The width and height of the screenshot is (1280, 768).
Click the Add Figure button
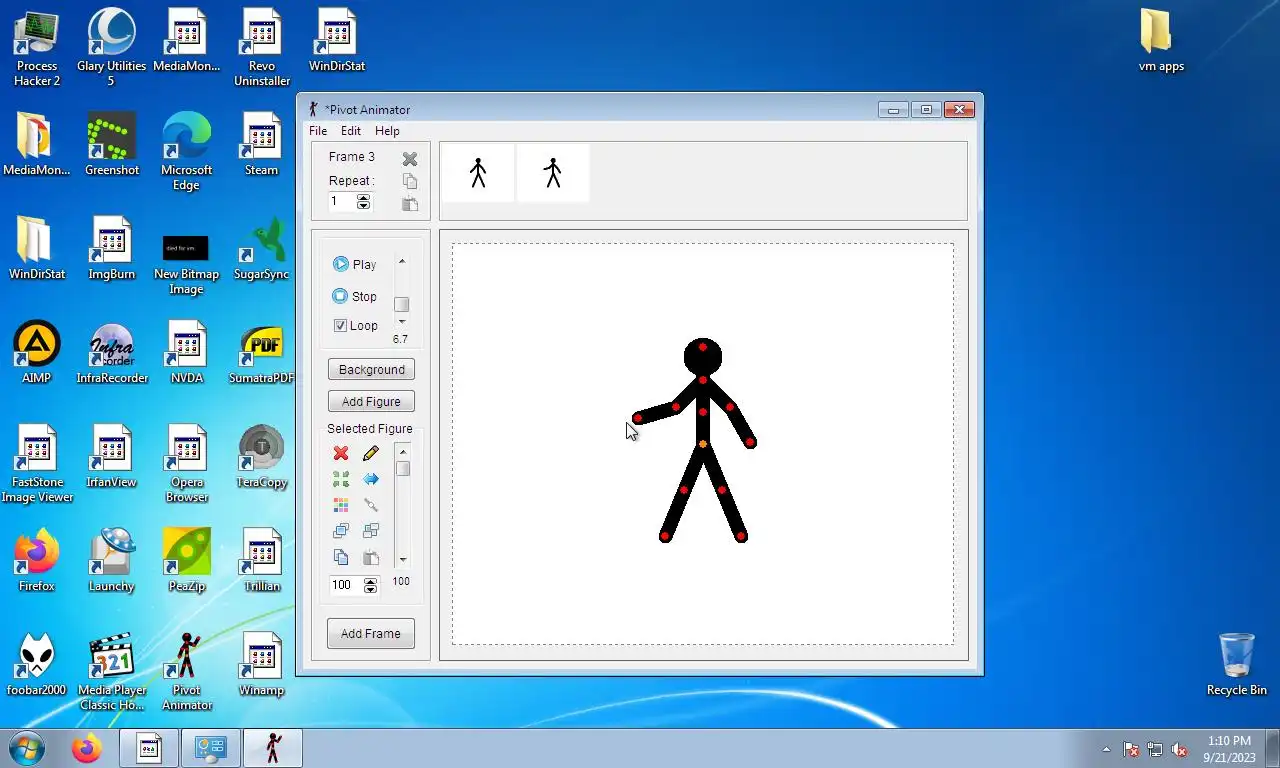point(371,402)
